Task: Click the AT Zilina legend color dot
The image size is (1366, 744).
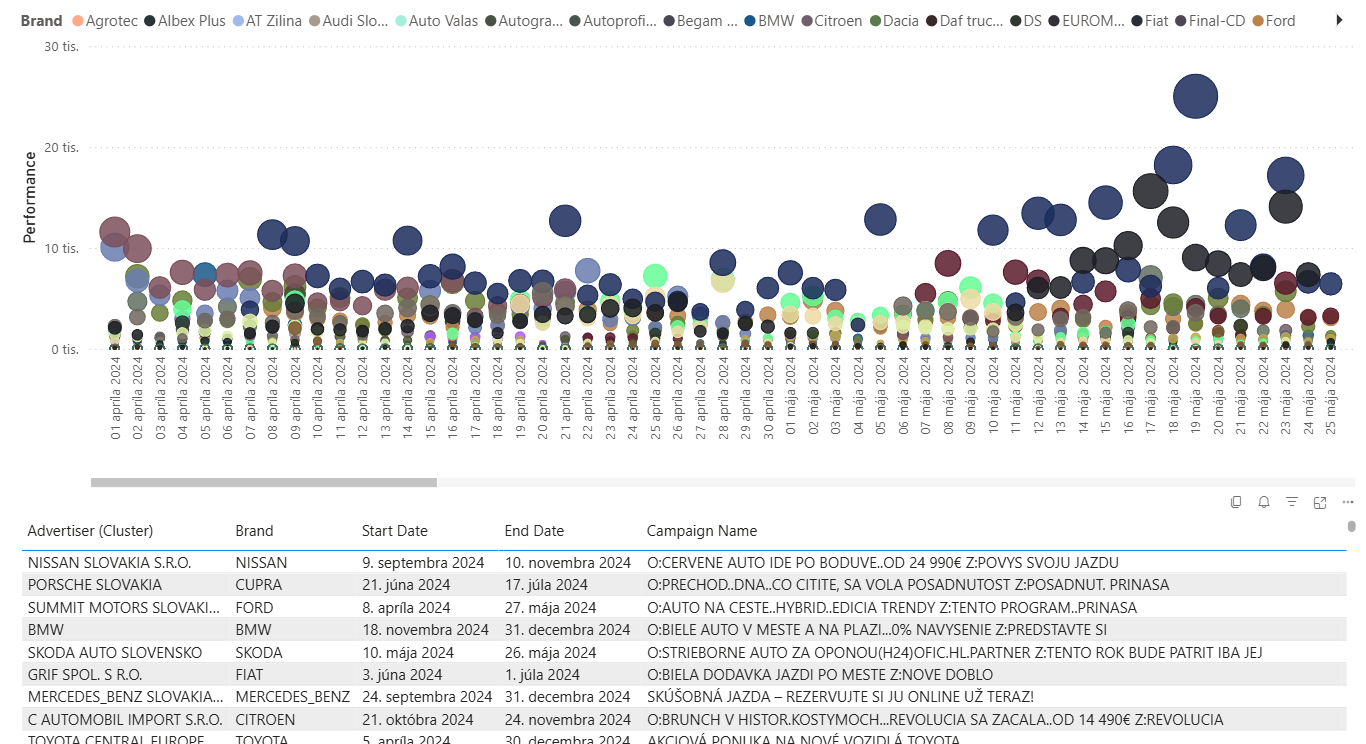Action: click(237, 21)
